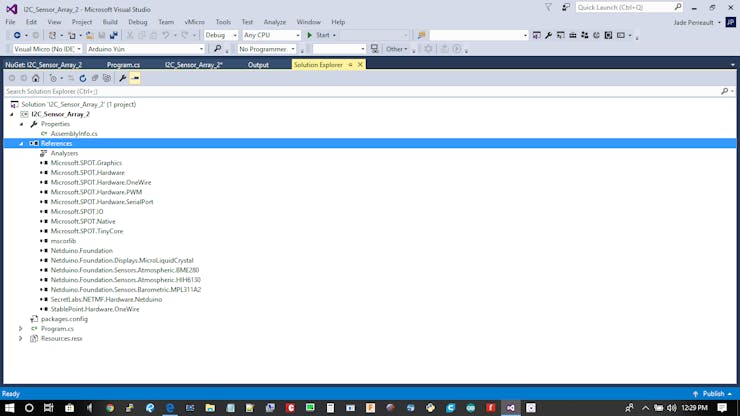Image resolution: width=740 pixels, height=416 pixels.
Task: Open the Visual Micro (No IDE) dropdown
Action: [46, 49]
